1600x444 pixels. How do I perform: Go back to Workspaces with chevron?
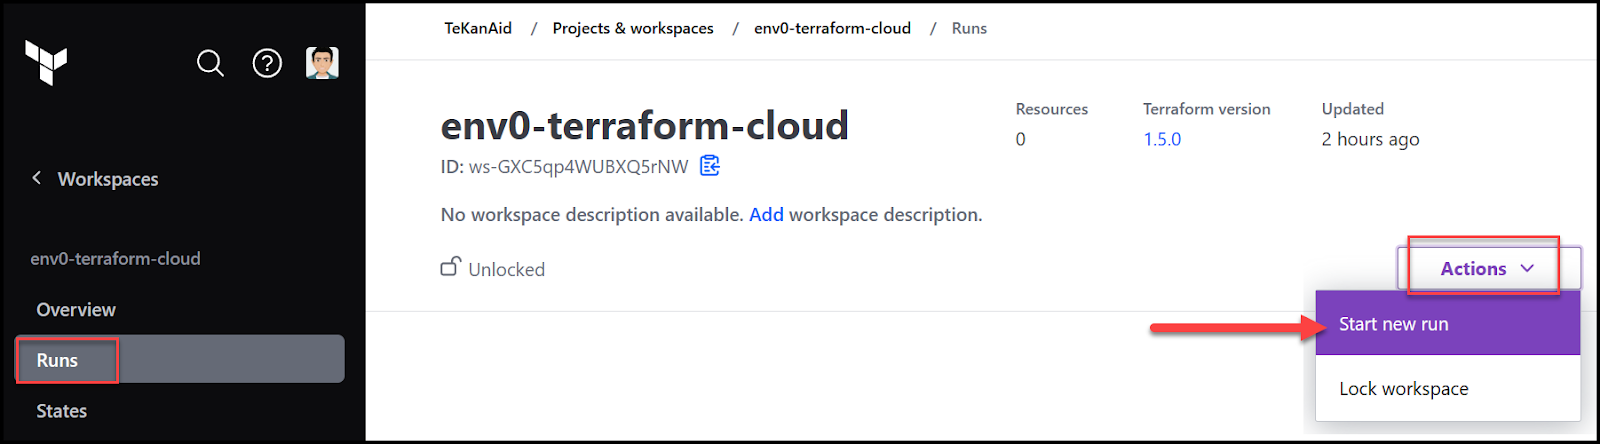(x=37, y=178)
